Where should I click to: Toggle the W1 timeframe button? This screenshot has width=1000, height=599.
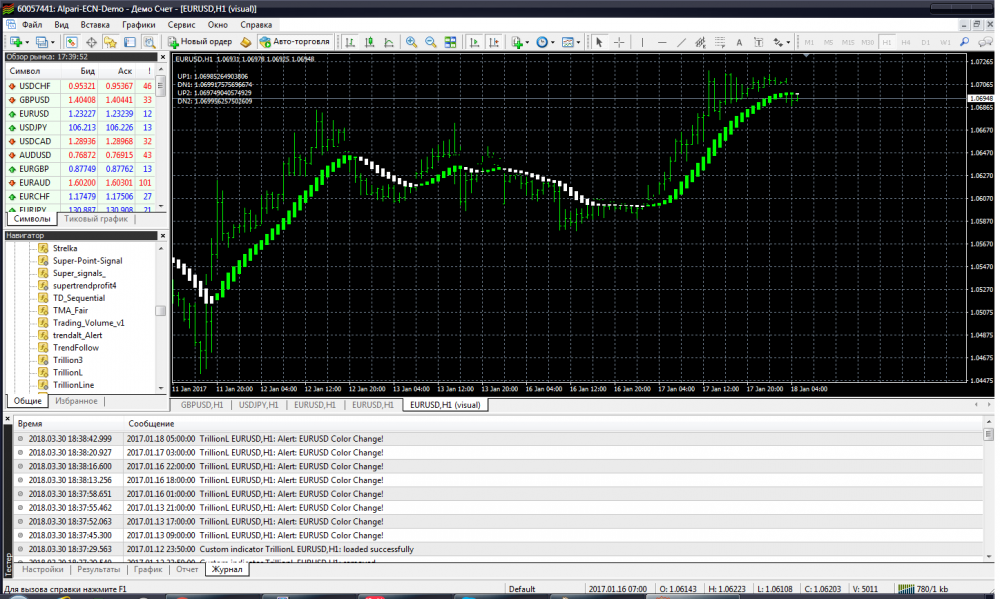[945, 42]
